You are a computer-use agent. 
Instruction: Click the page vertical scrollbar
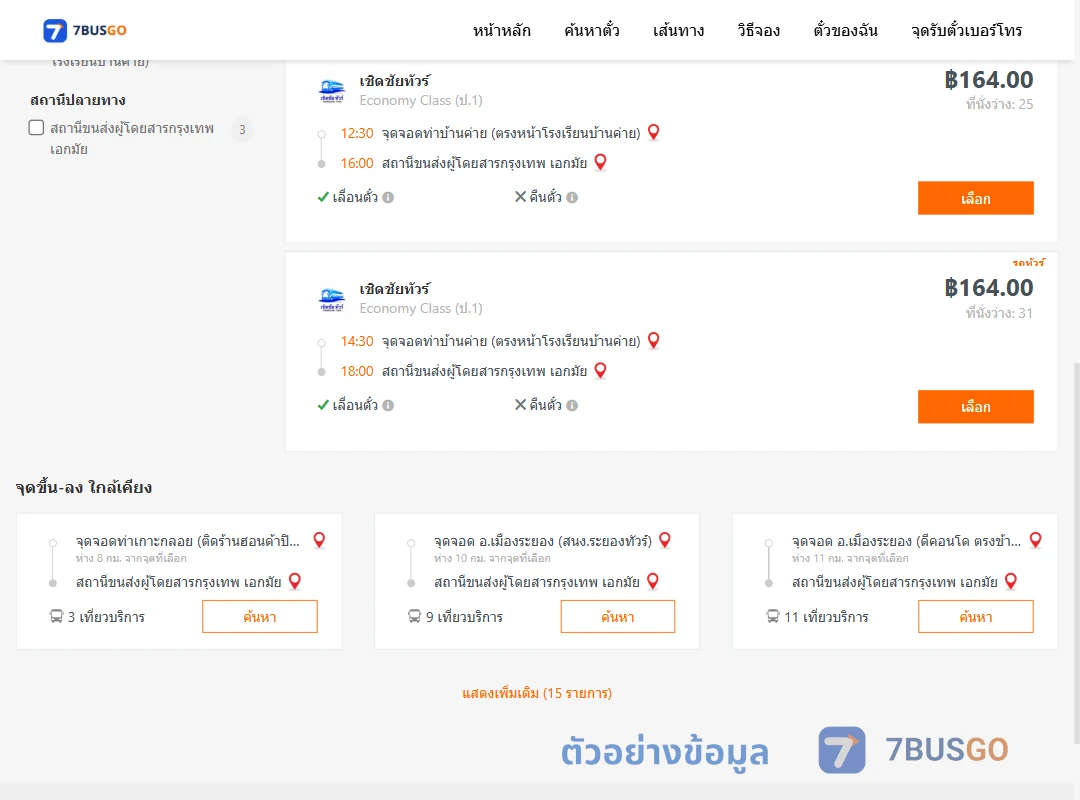[x=1076, y=551]
